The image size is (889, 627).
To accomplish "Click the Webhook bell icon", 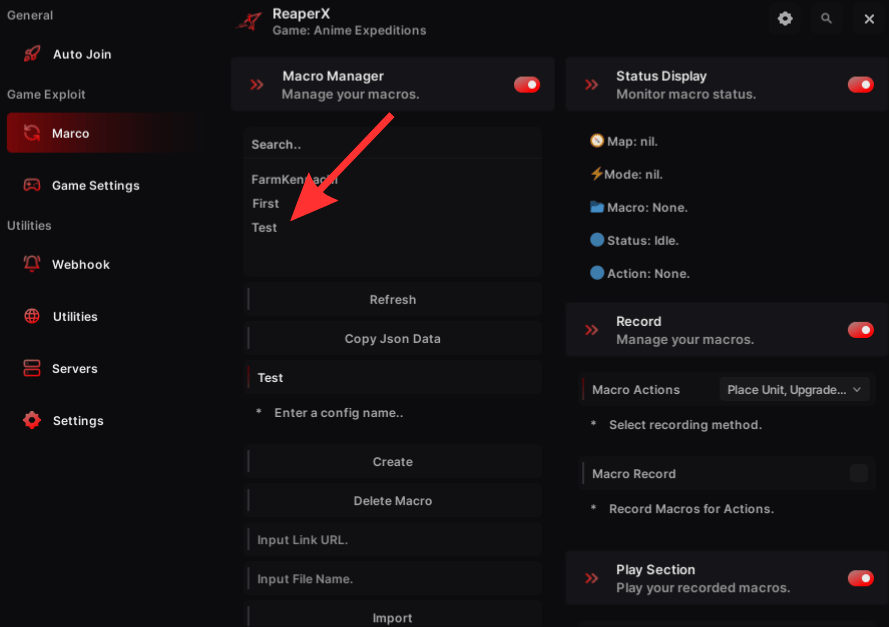I will (x=32, y=264).
